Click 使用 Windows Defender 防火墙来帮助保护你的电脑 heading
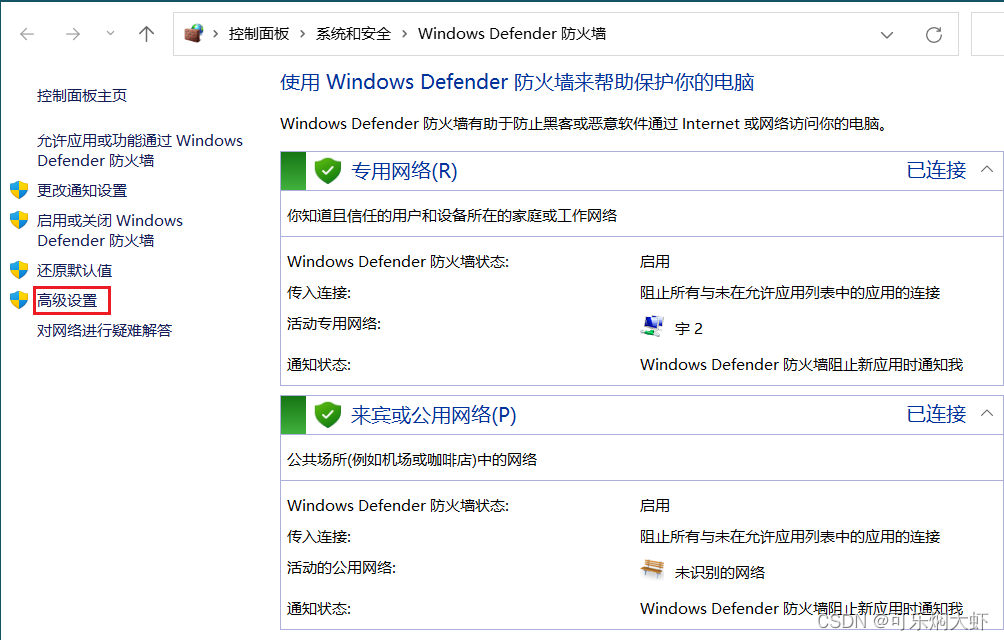The width and height of the screenshot is (1004, 640). 517,83
